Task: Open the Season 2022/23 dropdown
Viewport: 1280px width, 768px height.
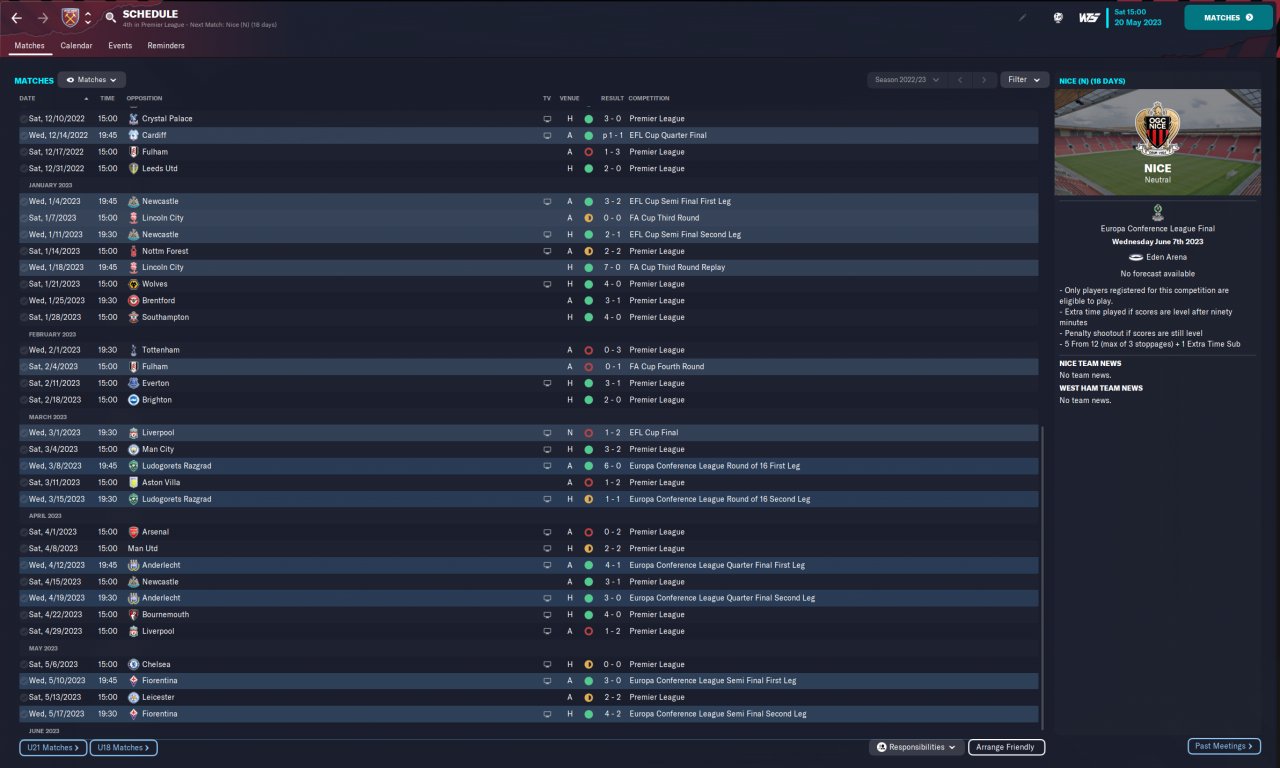Action: pyautogui.click(x=907, y=80)
